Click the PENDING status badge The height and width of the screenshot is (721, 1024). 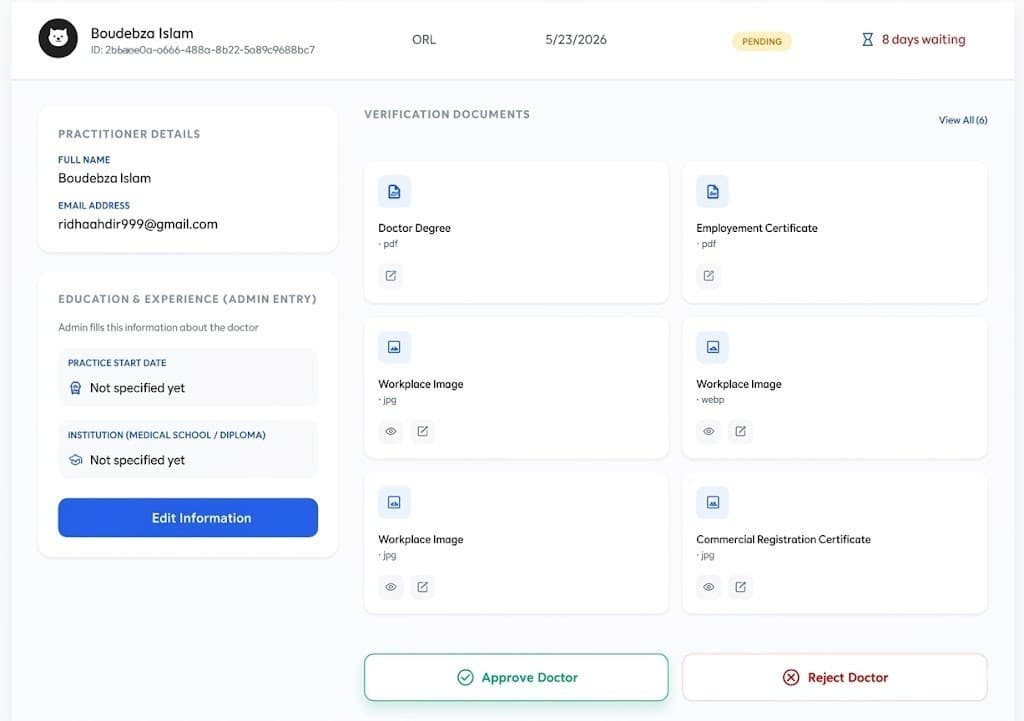tap(761, 41)
